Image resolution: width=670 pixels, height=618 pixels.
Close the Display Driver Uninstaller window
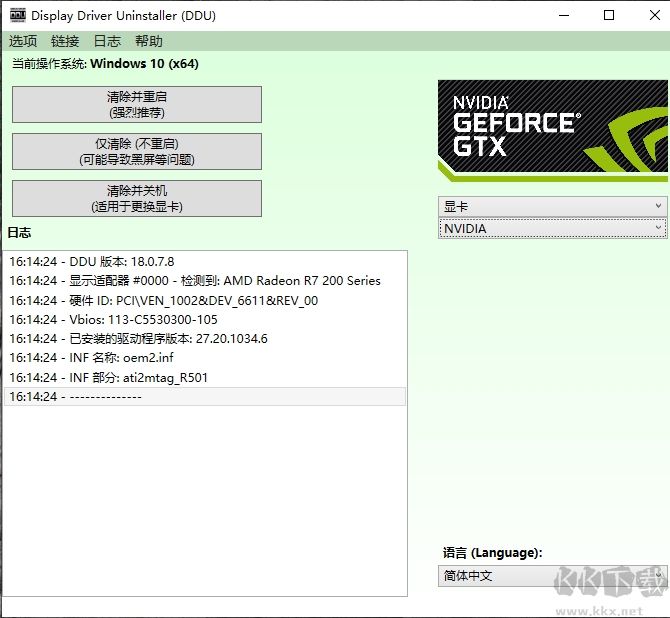pos(651,15)
